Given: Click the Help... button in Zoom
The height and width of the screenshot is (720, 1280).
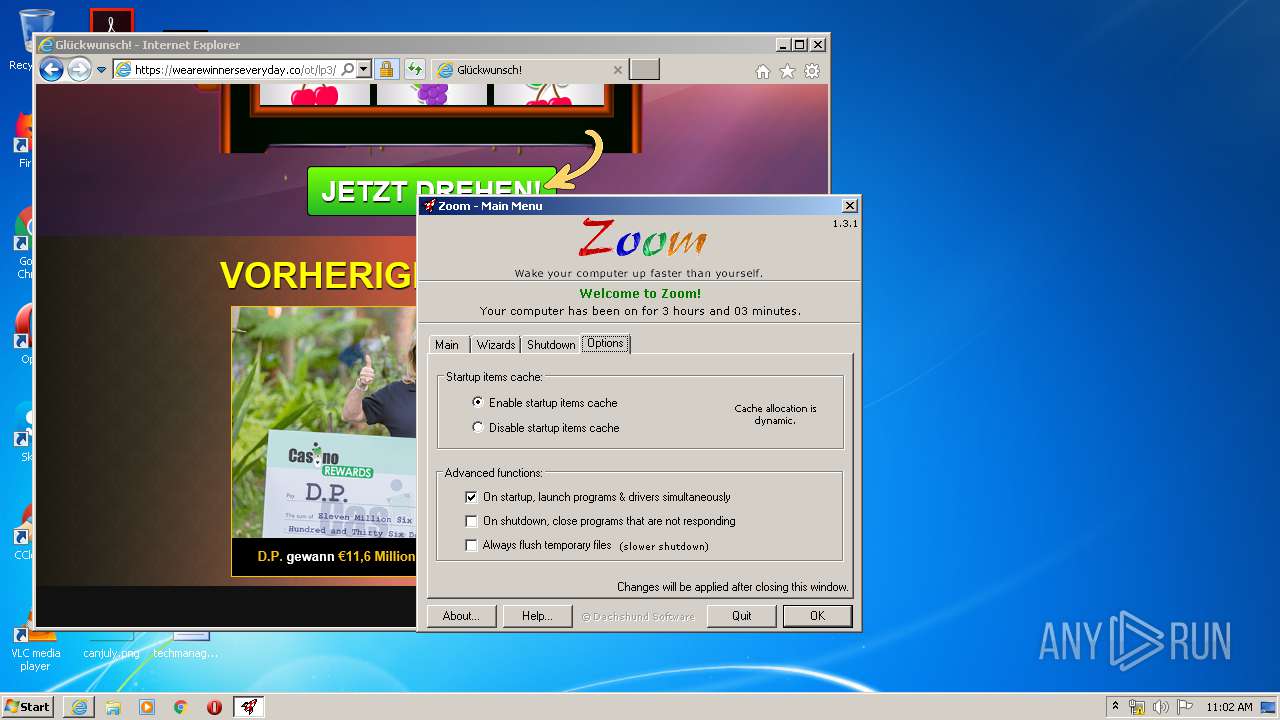Looking at the screenshot, I should 537,616.
